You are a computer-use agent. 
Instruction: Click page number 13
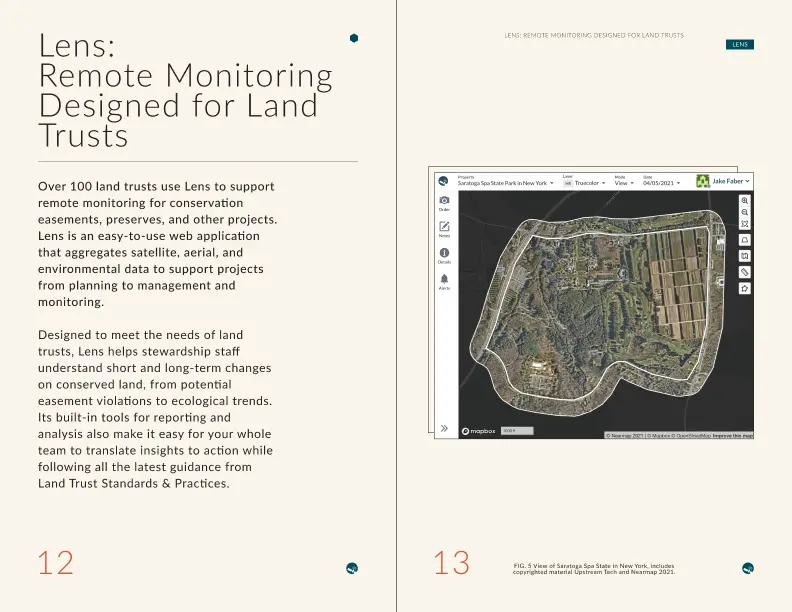point(452,563)
